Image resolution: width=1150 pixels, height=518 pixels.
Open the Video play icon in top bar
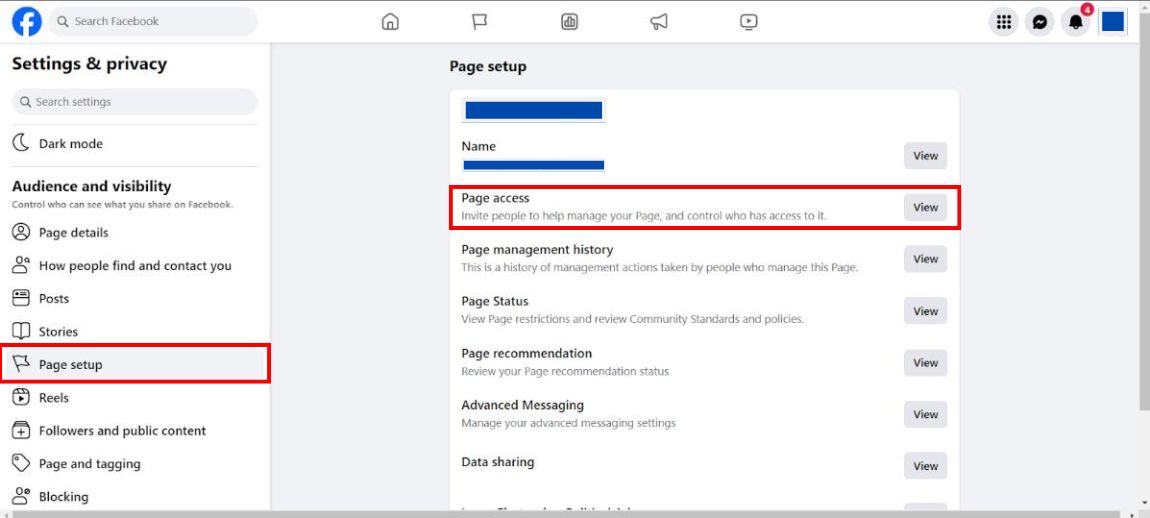point(748,22)
